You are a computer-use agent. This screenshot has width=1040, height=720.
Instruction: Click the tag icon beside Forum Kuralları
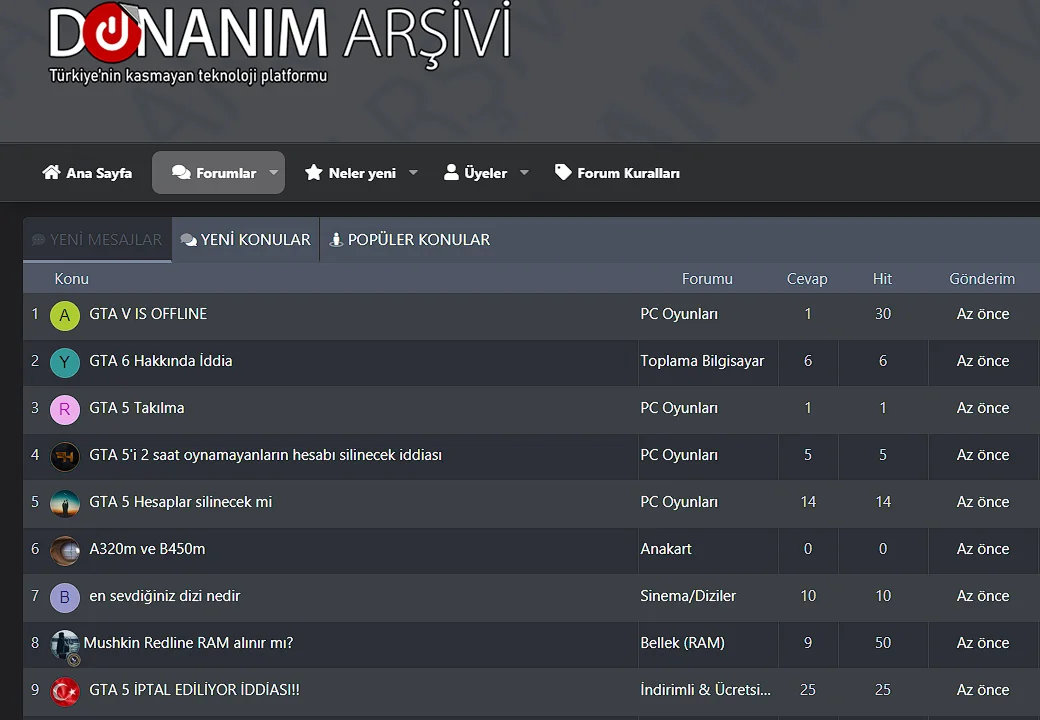pos(563,172)
